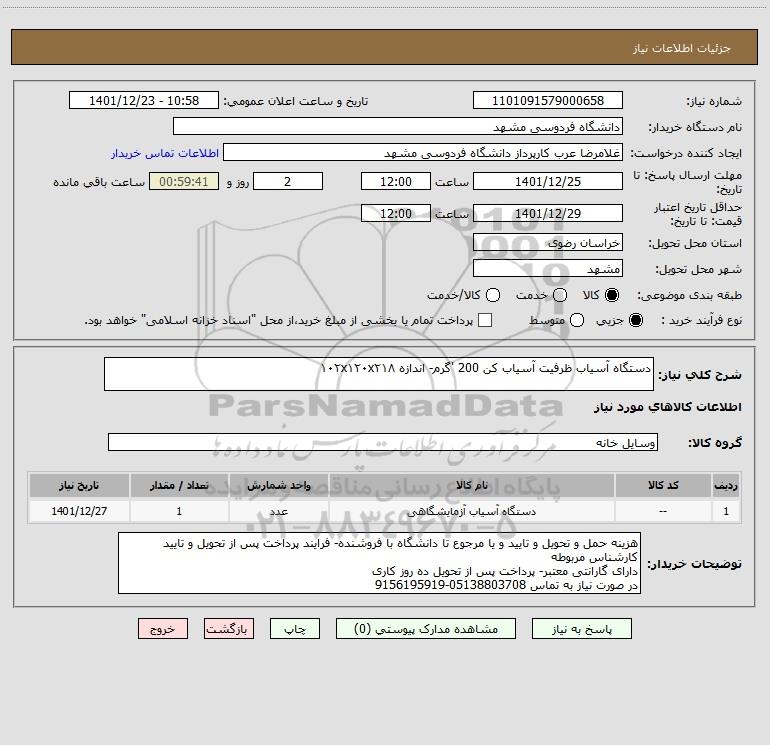
Task: Select the کالا radio button
Action: tap(612, 295)
